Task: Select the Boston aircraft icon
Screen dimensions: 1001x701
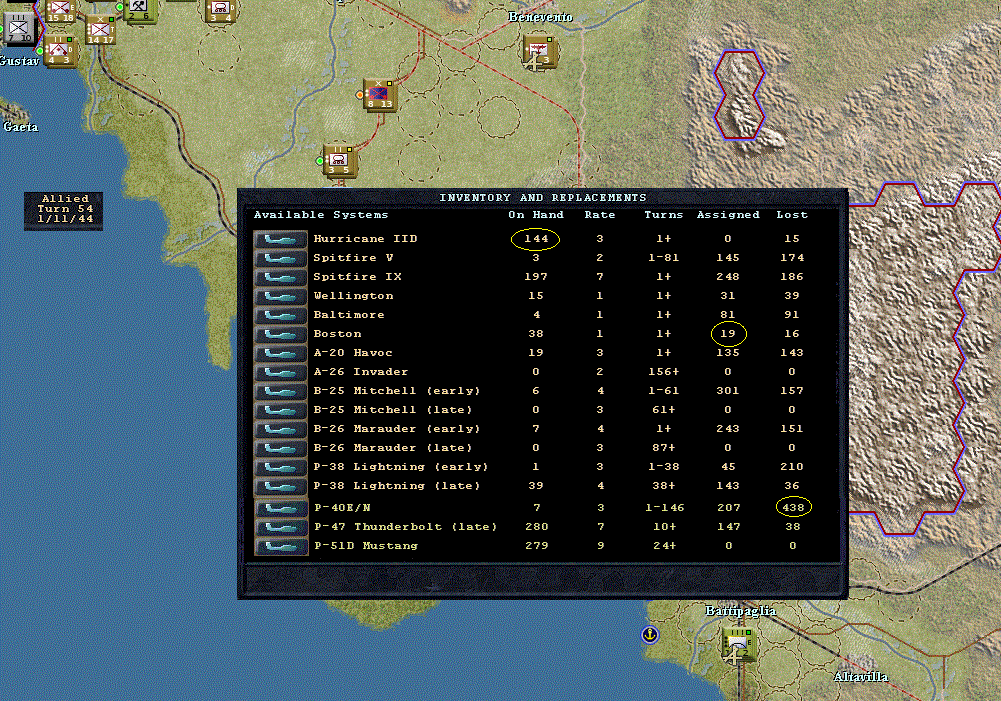Action: 281,335
